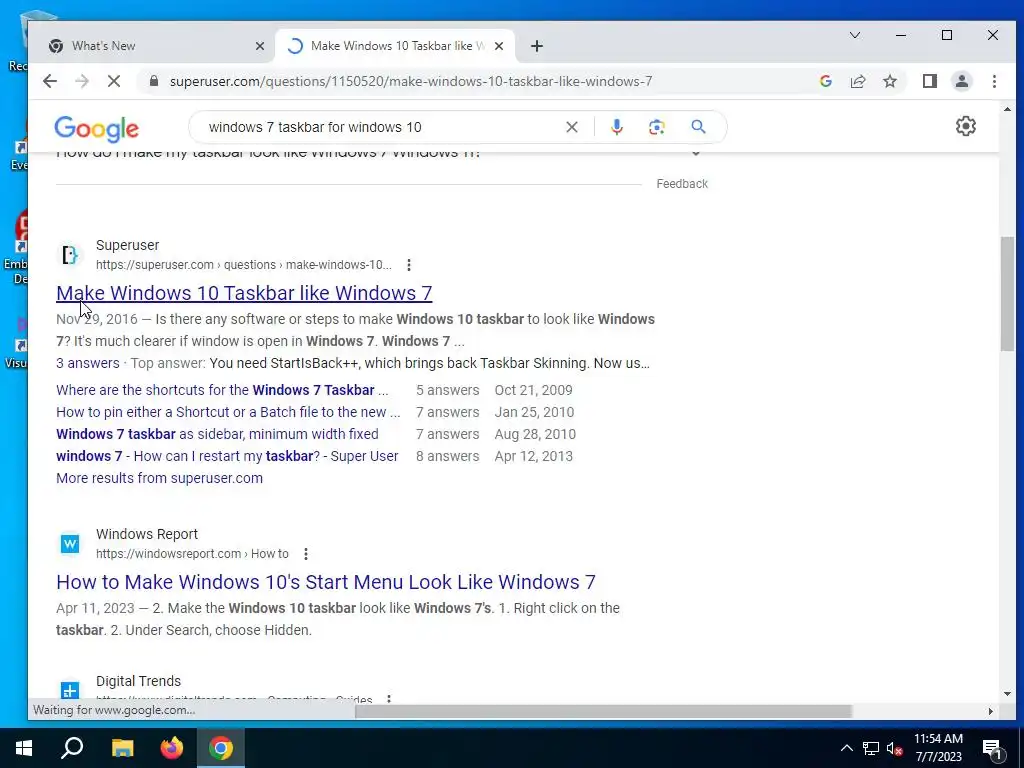The height and width of the screenshot is (768, 1024).
Task: Open Where are the shortcuts result
Action: [222, 390]
